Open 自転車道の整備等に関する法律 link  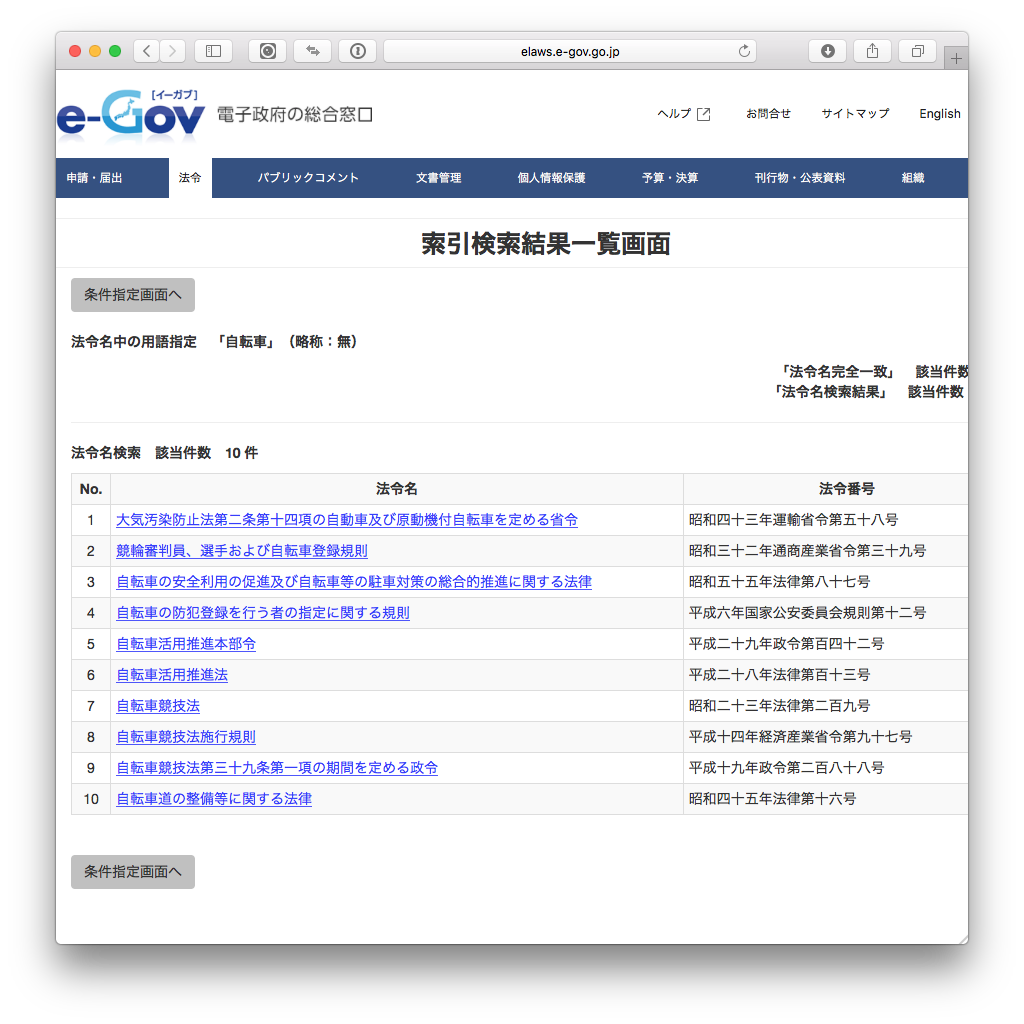pyautogui.click(x=214, y=799)
